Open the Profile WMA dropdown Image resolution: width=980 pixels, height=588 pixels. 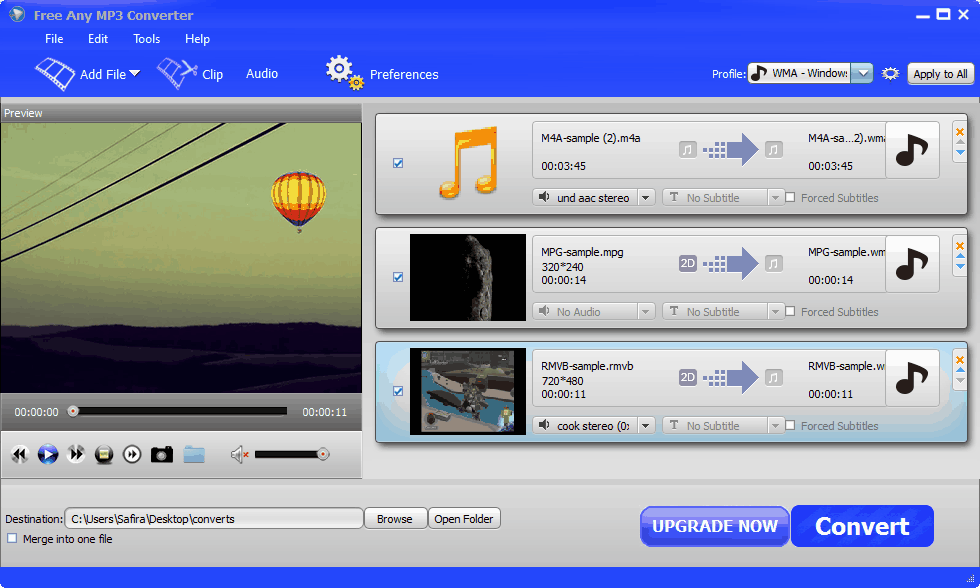pyautogui.click(x=862, y=73)
